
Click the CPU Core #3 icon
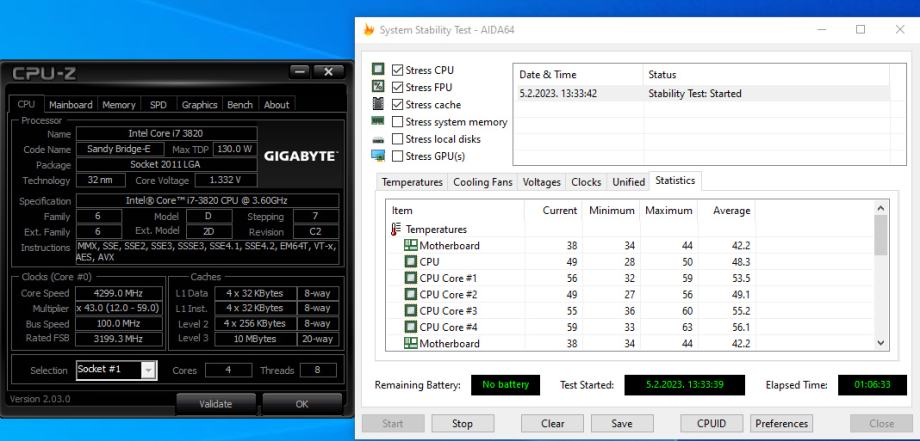(x=410, y=311)
